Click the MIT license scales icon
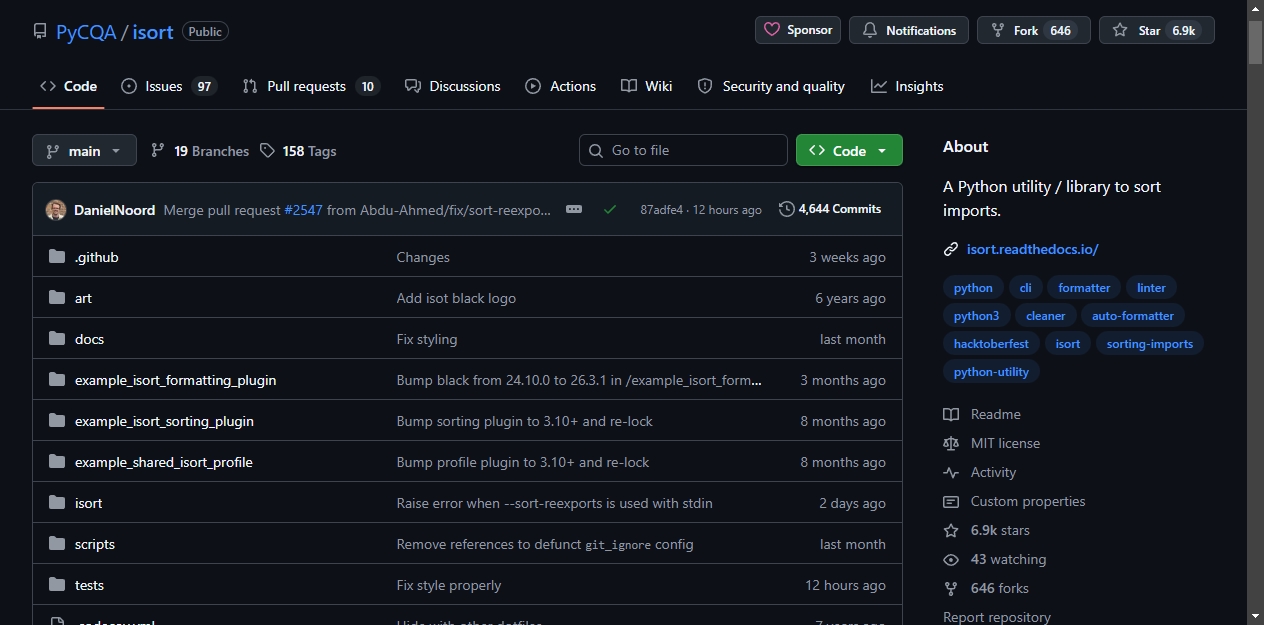This screenshot has width=1264, height=625. [x=951, y=443]
